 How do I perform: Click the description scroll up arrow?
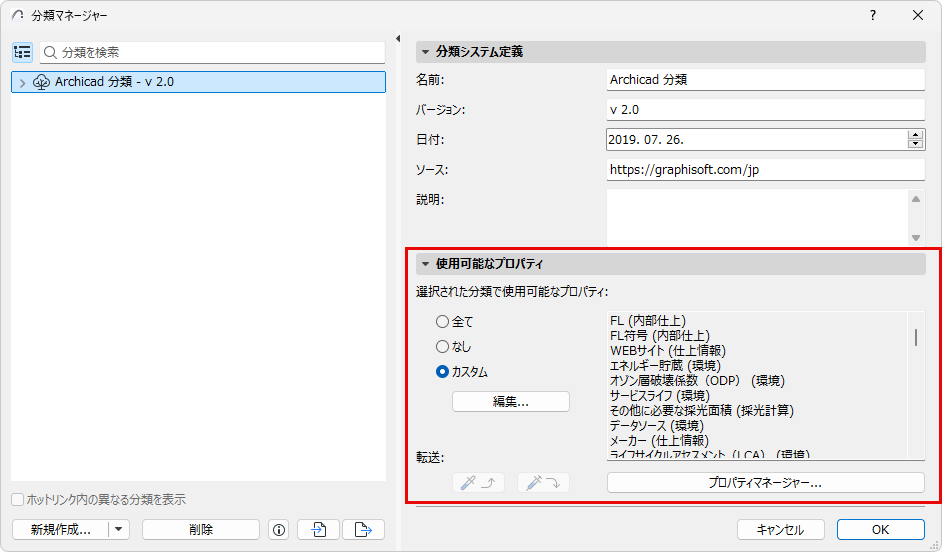(x=916, y=199)
